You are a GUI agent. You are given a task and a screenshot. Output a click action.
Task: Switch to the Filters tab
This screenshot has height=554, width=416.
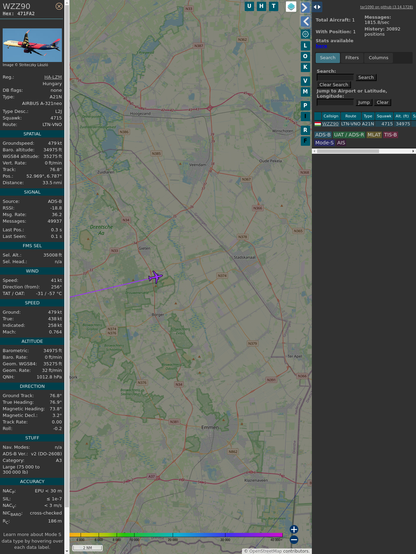[x=352, y=58]
